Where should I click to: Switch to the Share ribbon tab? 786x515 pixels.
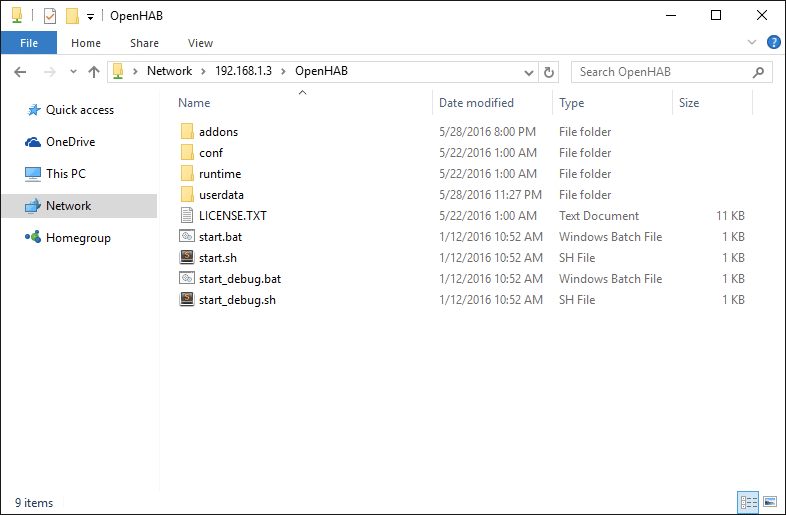[144, 43]
